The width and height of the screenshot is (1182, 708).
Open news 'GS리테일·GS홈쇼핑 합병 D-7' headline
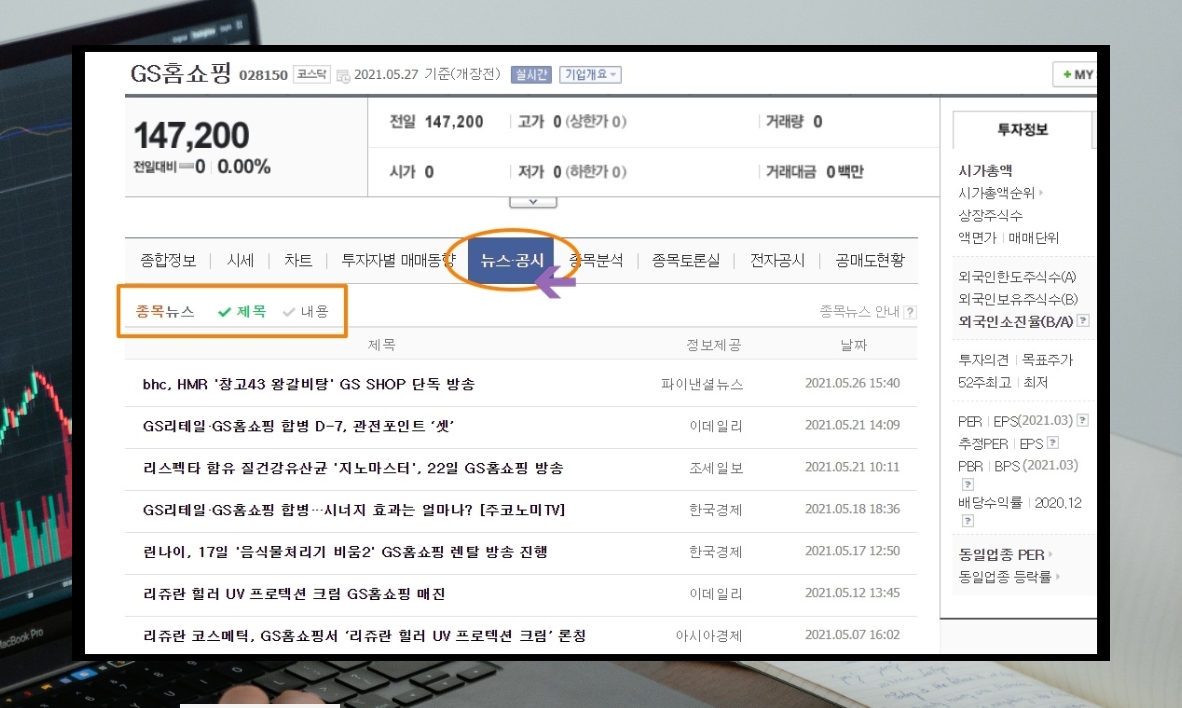pyautogui.click(x=299, y=426)
